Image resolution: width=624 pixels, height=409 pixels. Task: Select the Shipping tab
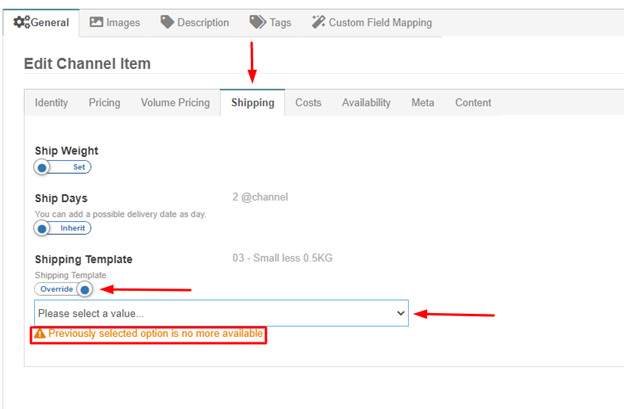pyautogui.click(x=252, y=103)
